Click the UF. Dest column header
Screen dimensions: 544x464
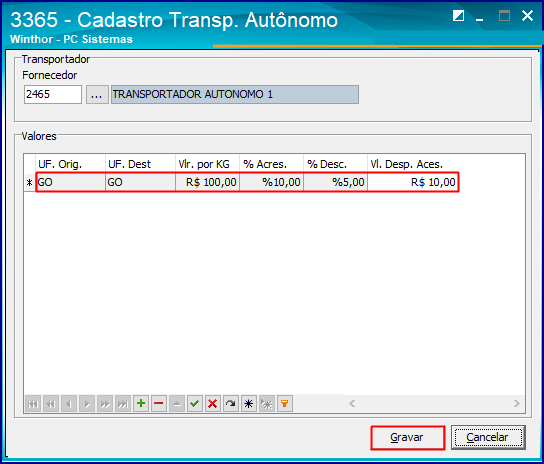[x=140, y=164]
